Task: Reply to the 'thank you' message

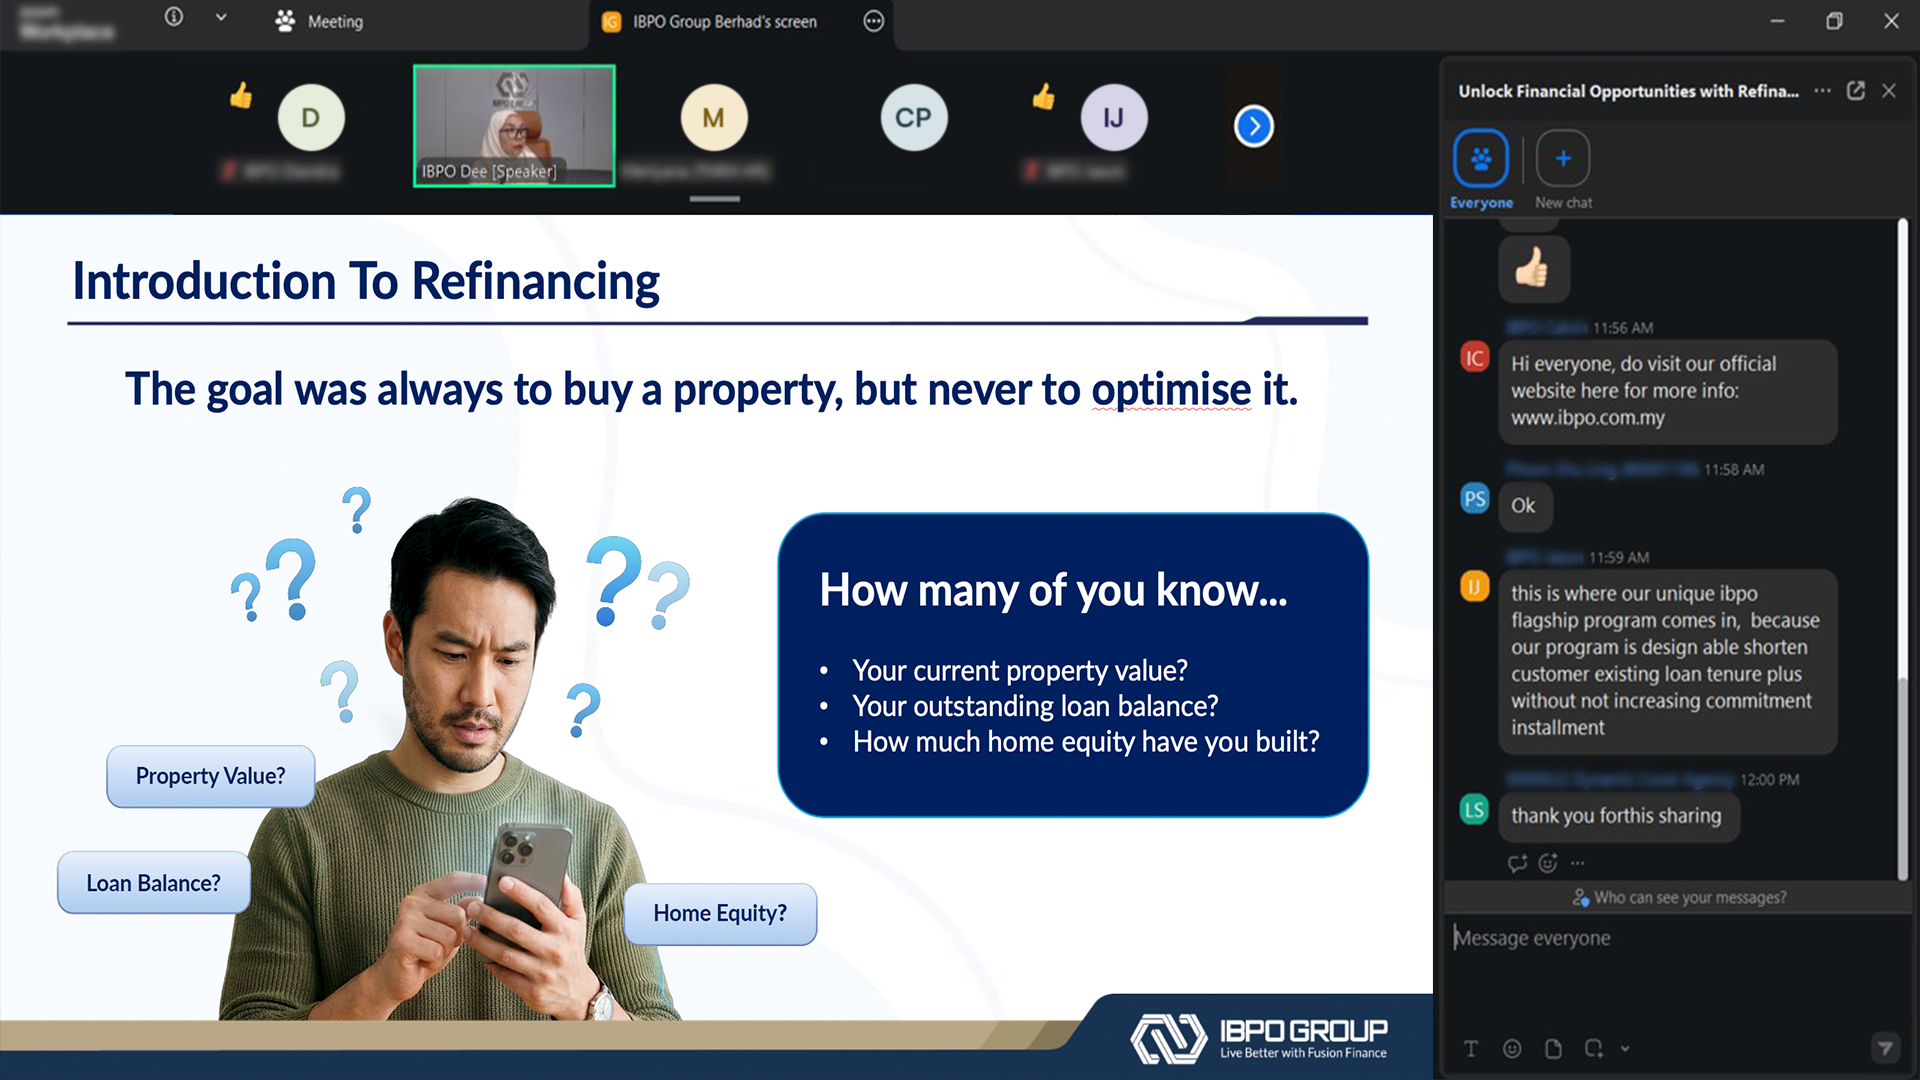Action: (1517, 863)
